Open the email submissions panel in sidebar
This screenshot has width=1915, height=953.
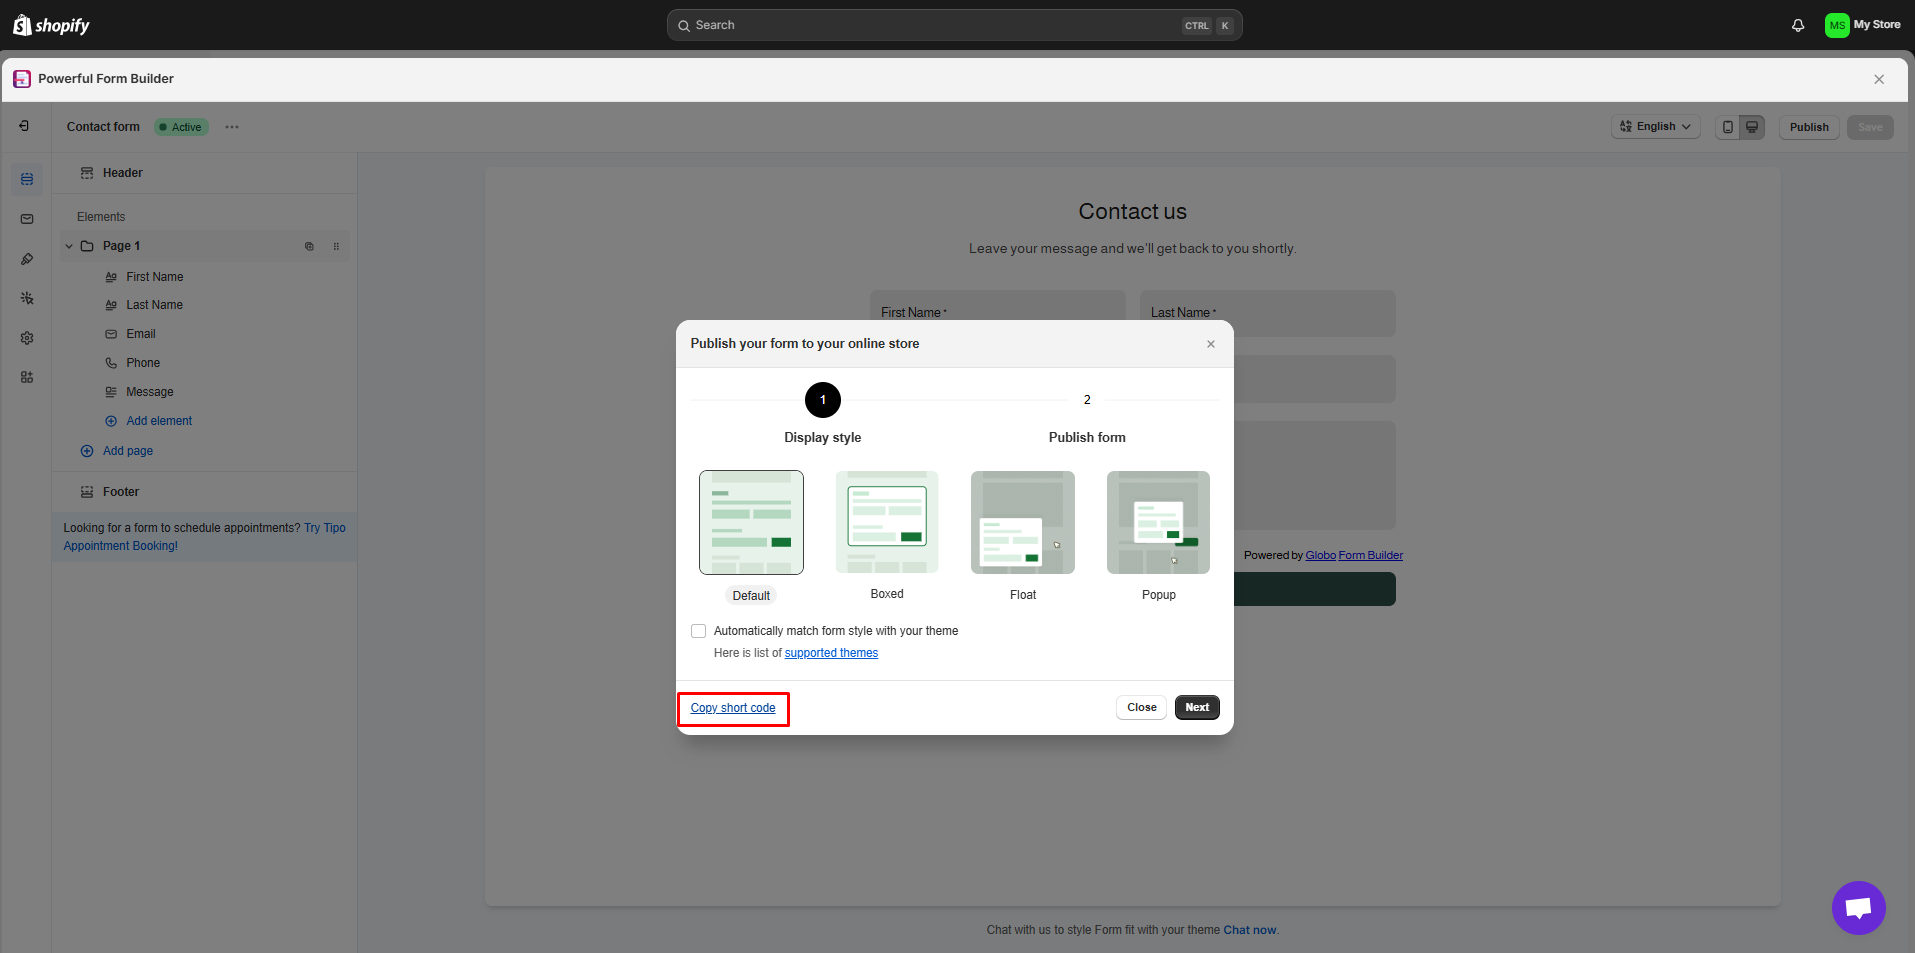[x=26, y=219]
